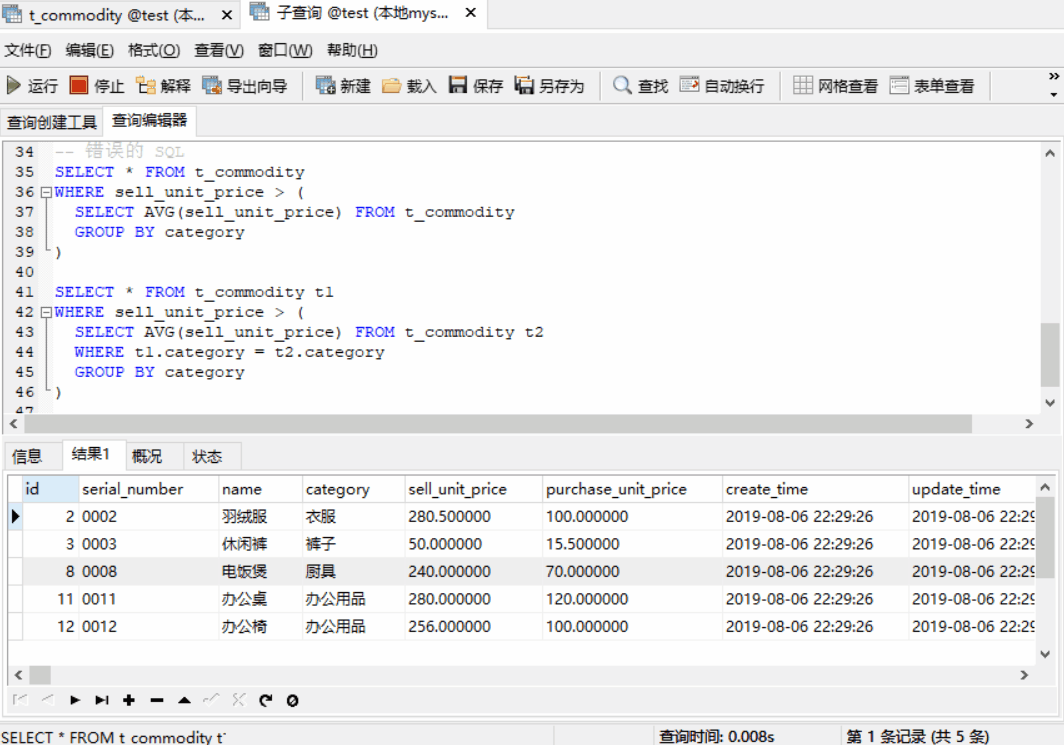Switch to the 概况 tab
The height and width of the screenshot is (745, 1064).
point(148,455)
